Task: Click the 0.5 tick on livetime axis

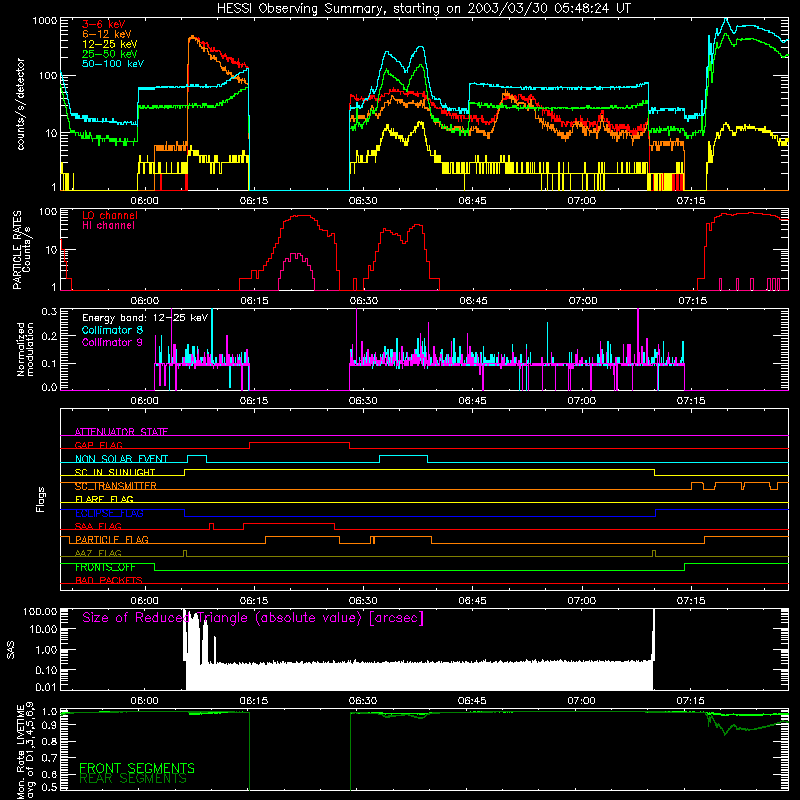Action: [x=49, y=787]
